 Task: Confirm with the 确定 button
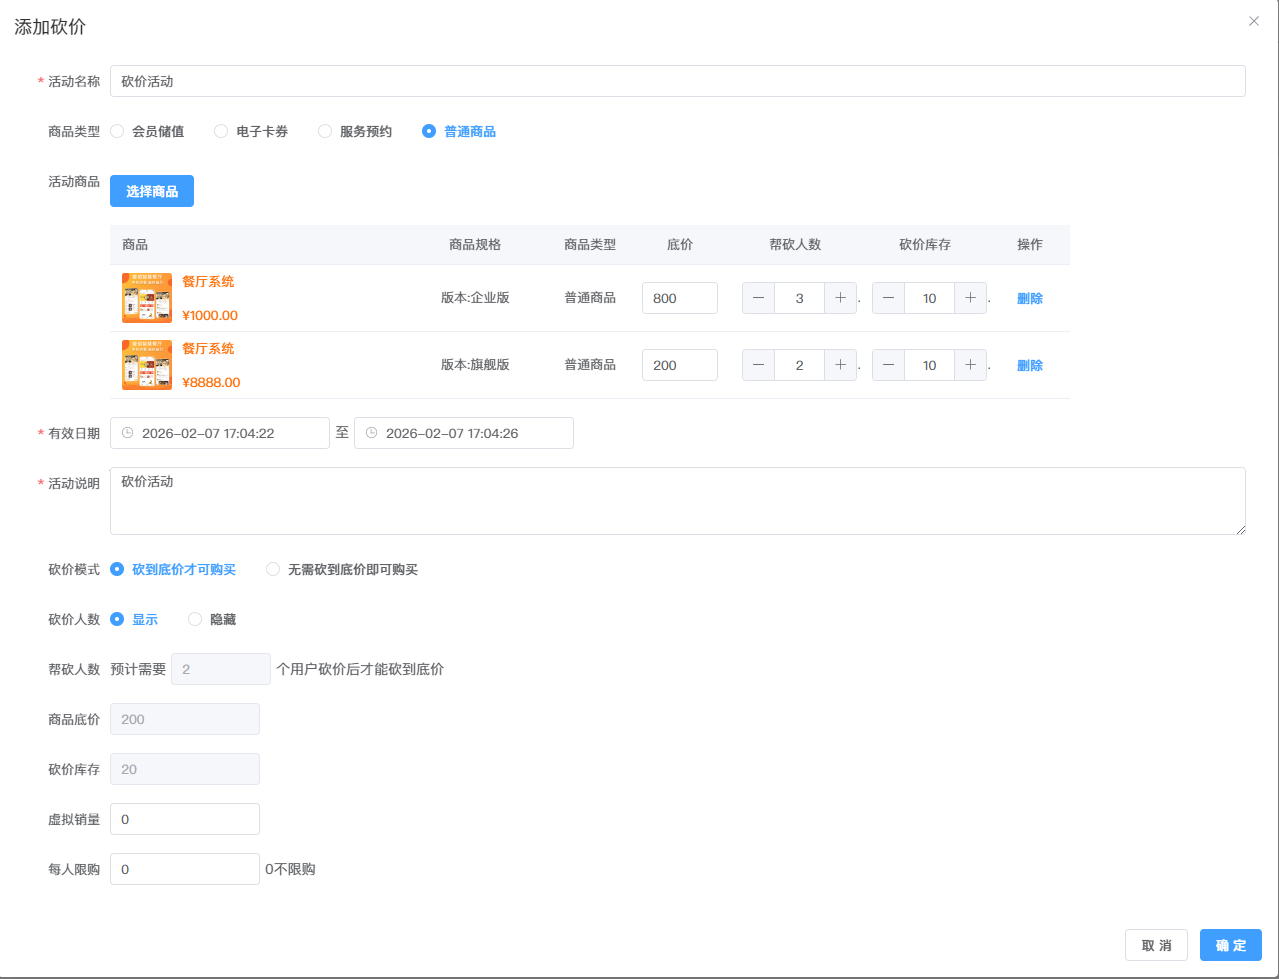[x=1231, y=945]
